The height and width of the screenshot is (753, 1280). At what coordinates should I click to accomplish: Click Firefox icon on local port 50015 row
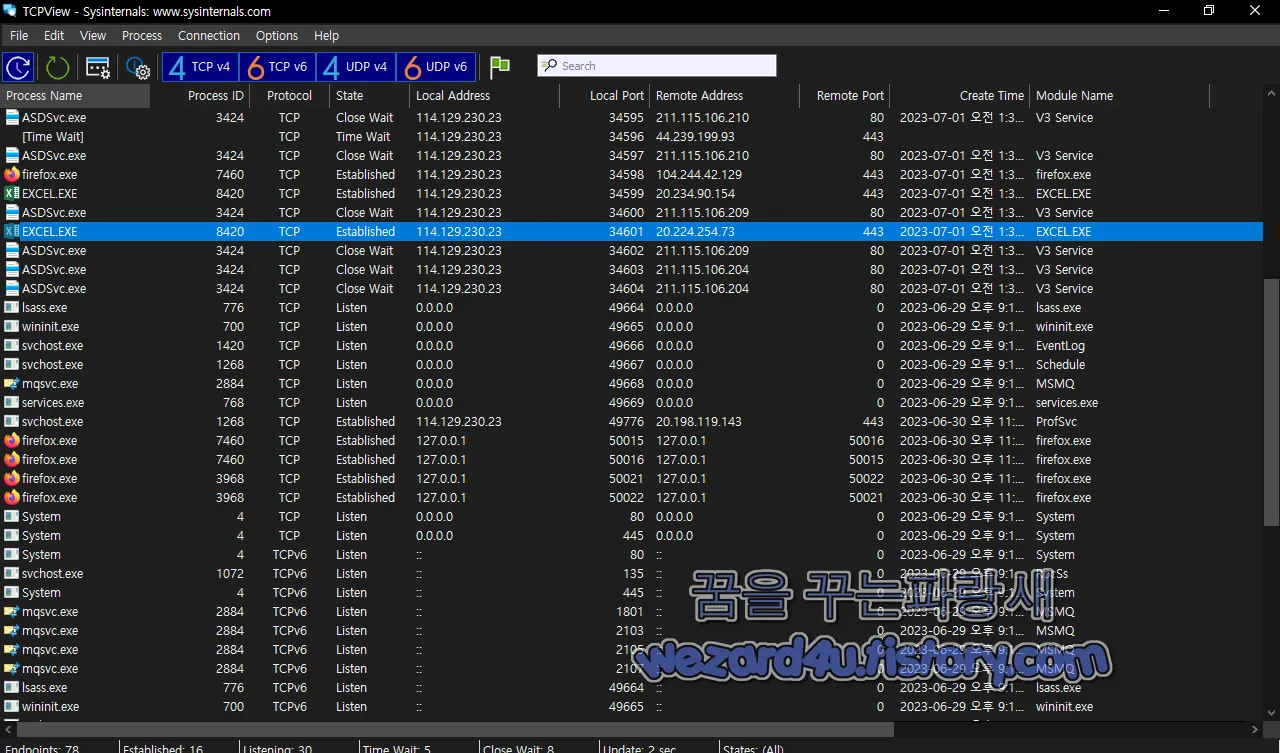coord(12,440)
